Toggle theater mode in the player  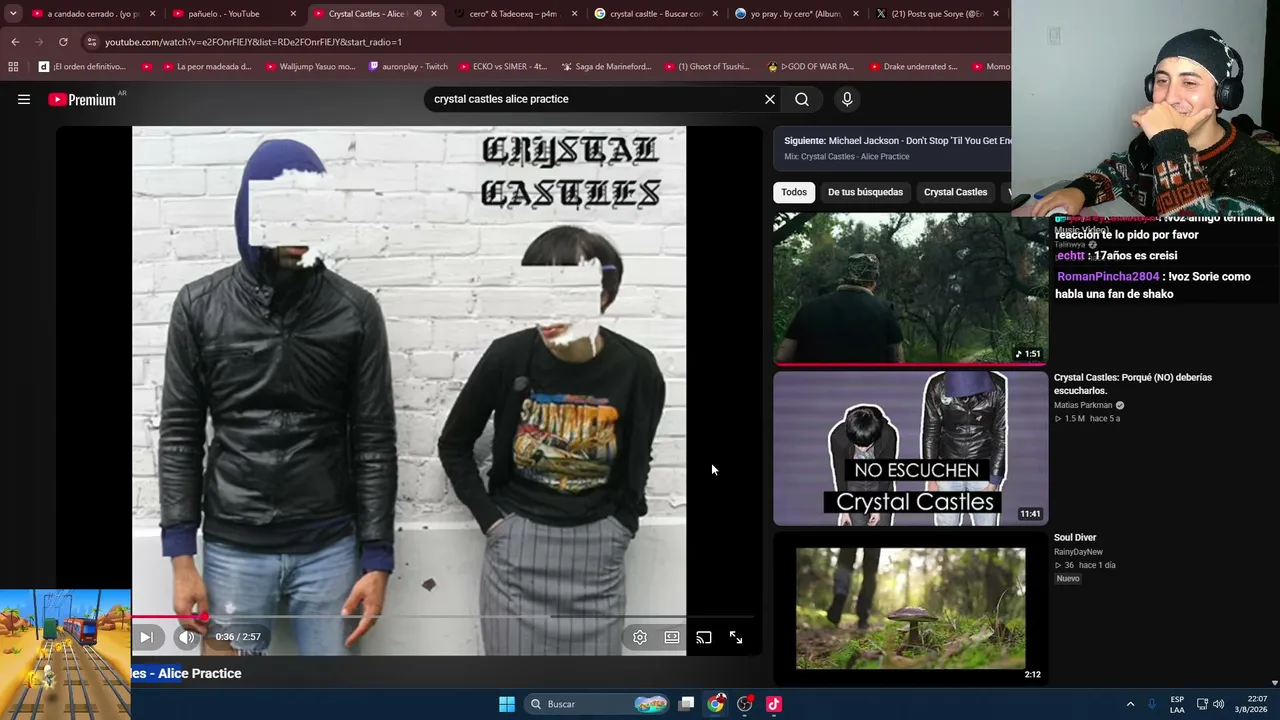tap(672, 637)
